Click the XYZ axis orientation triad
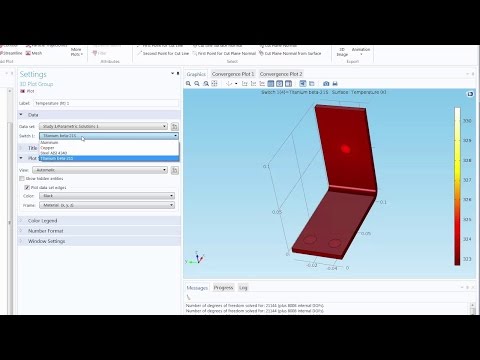The image size is (480, 360). click(195, 259)
